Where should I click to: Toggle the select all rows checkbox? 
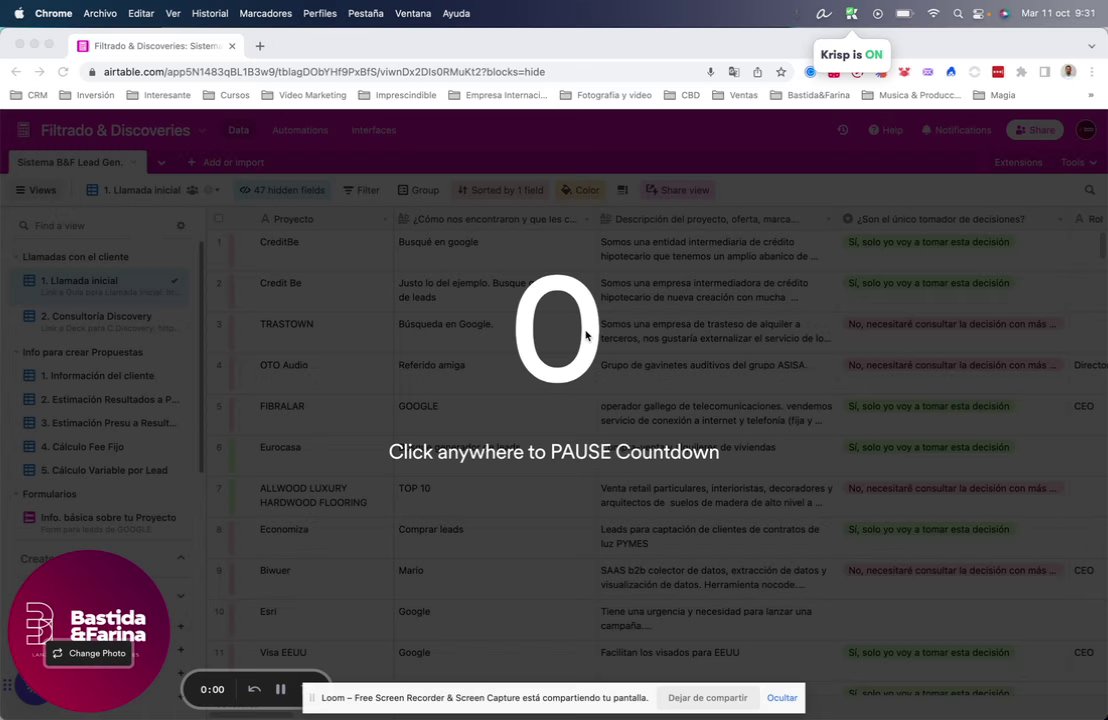tap(219, 219)
